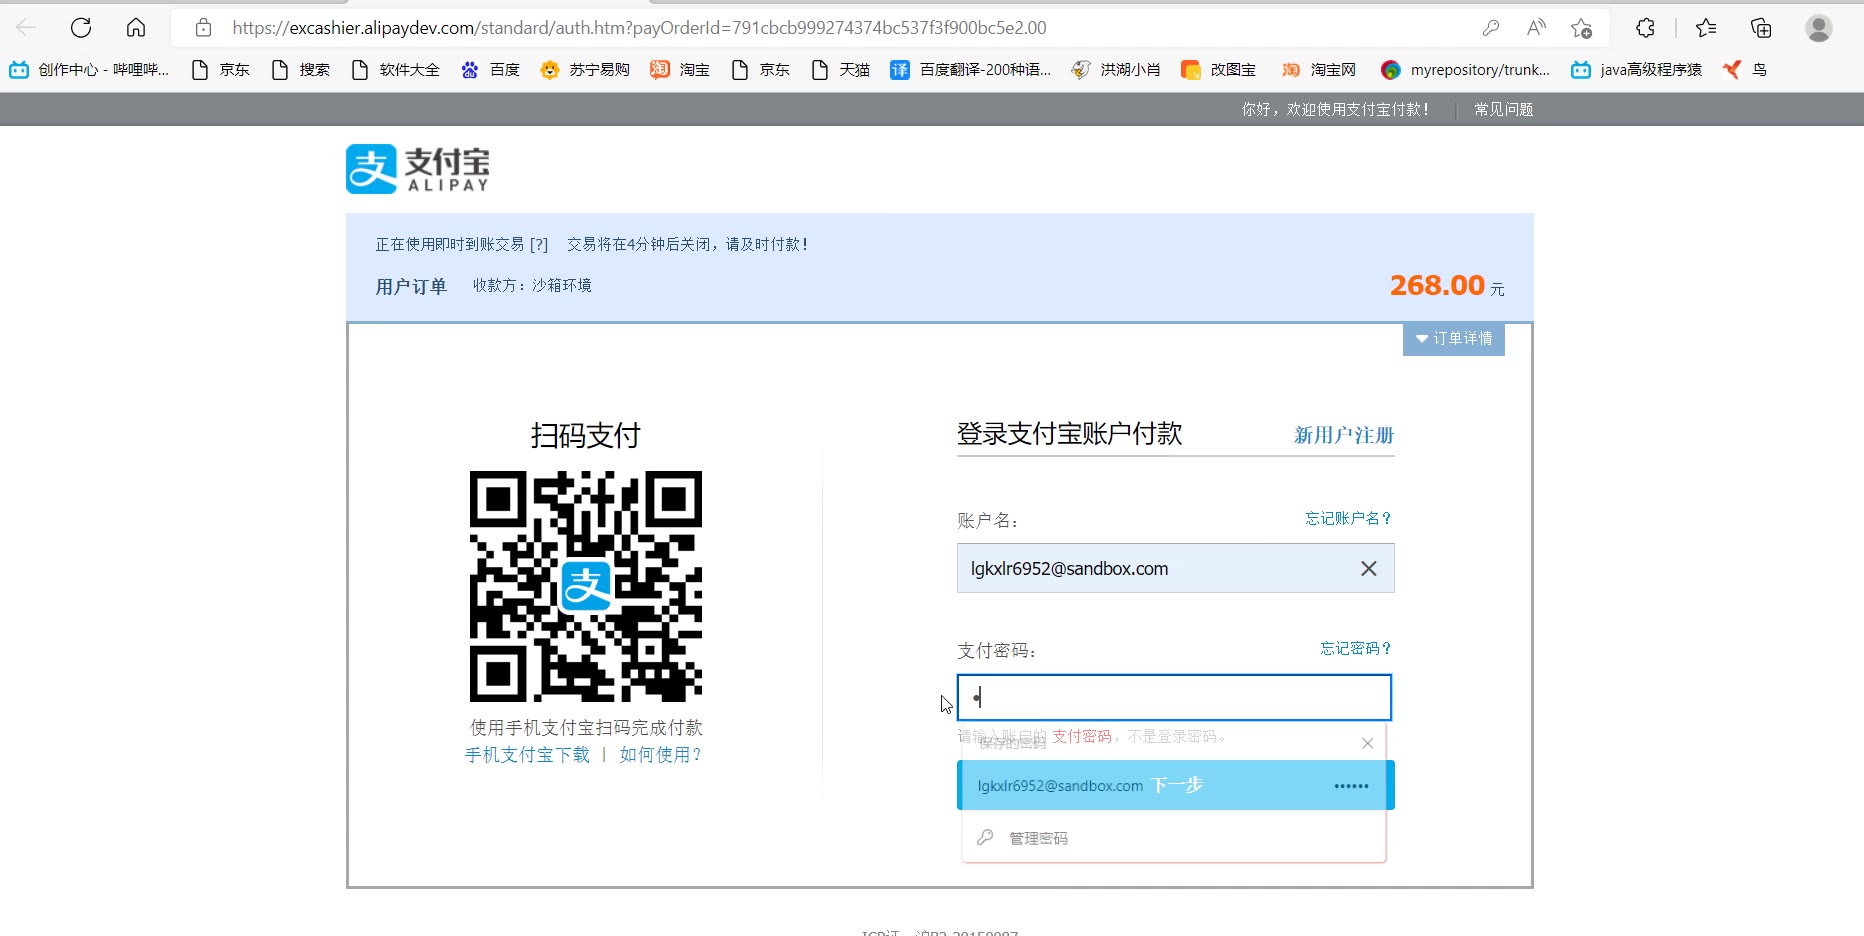Image resolution: width=1864 pixels, height=936 pixels.
Task: Click 忘记账户名？ link
Action: (1349, 518)
